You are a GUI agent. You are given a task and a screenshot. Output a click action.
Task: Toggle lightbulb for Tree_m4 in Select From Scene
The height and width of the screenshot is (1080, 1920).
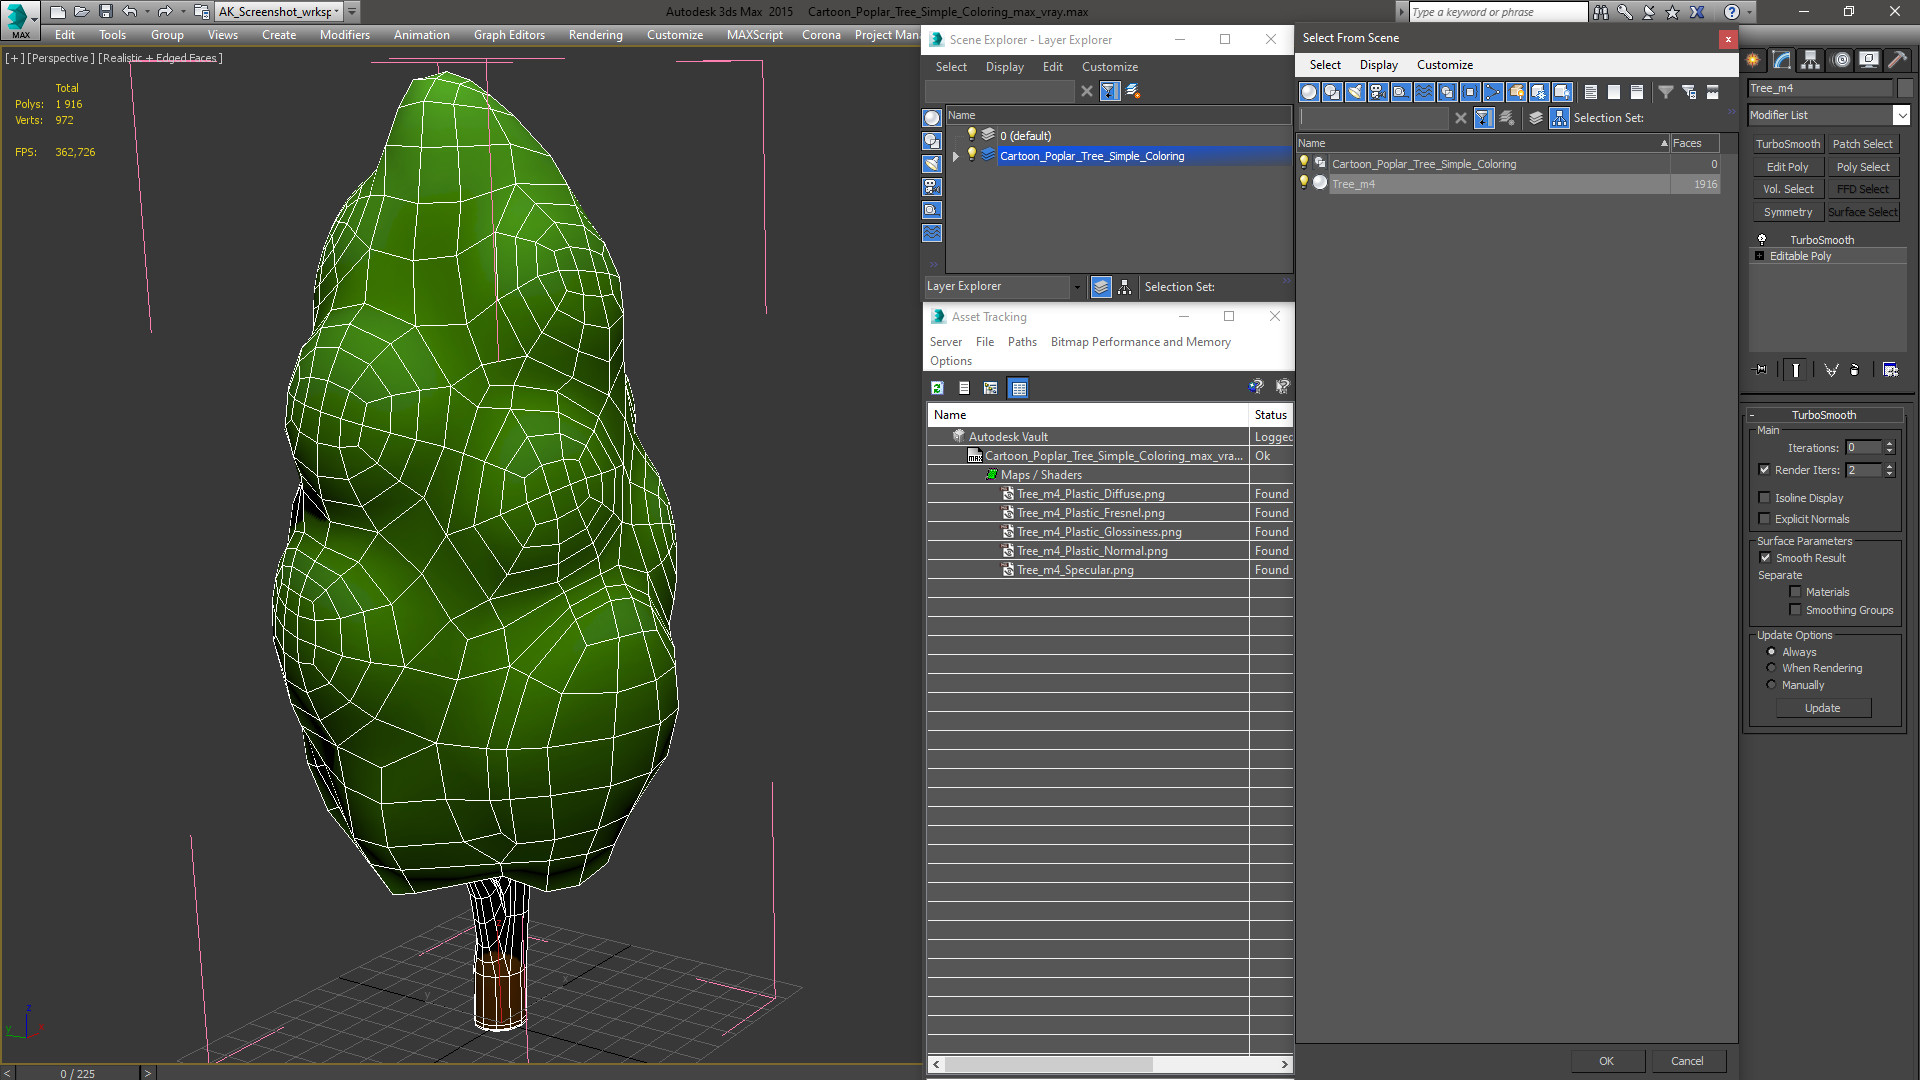[1303, 183]
